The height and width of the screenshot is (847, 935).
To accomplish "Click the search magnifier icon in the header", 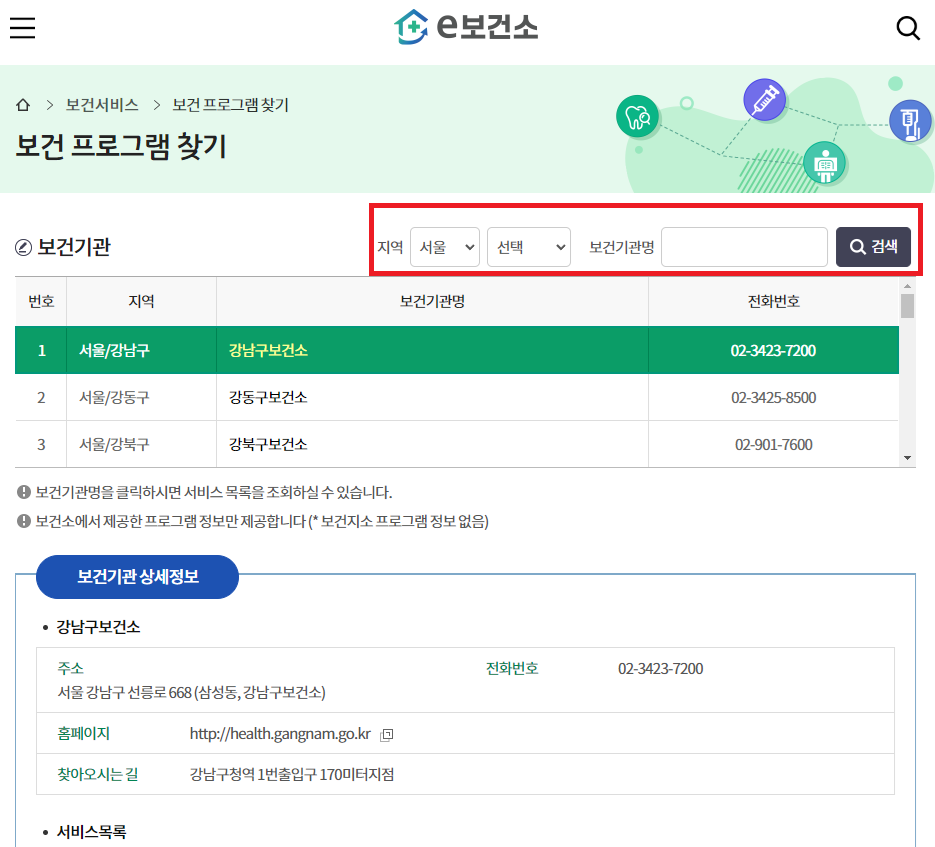I will click(908, 28).
